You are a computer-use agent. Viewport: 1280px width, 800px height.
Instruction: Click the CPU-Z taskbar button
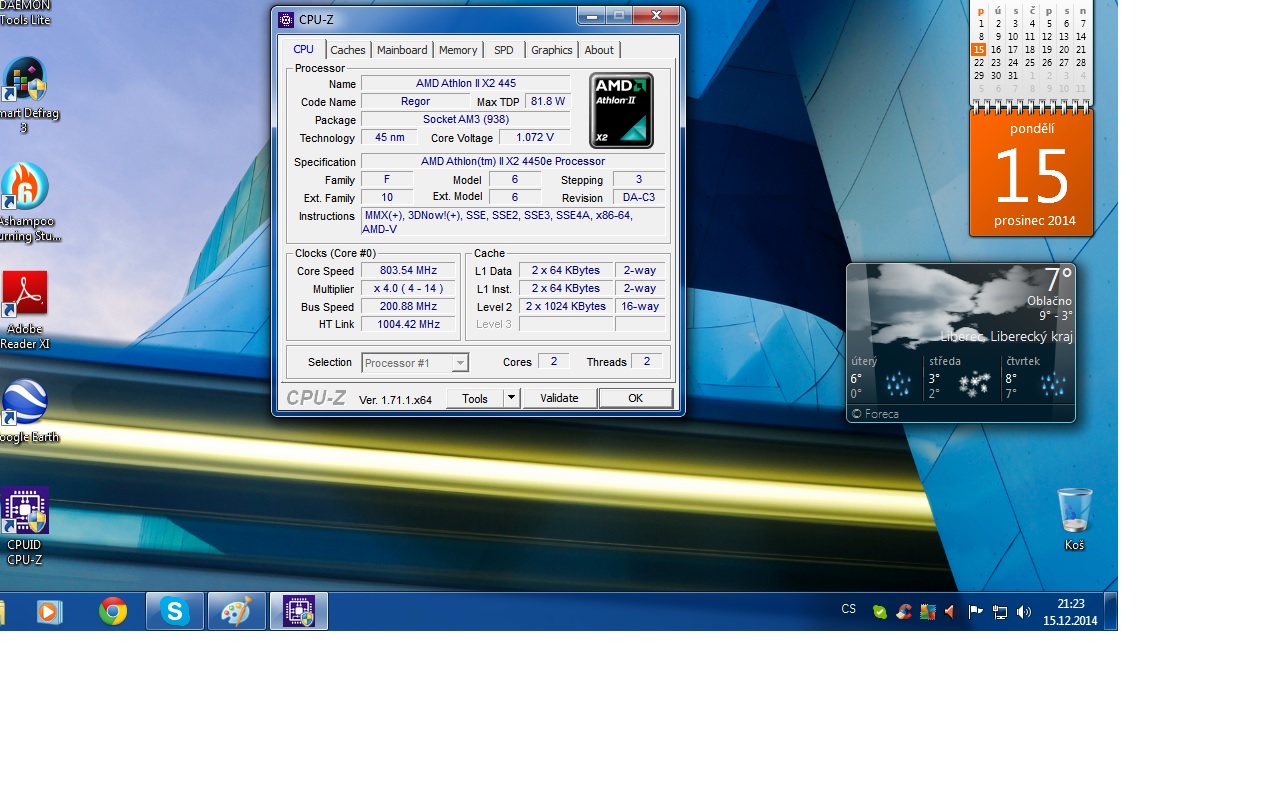299,611
